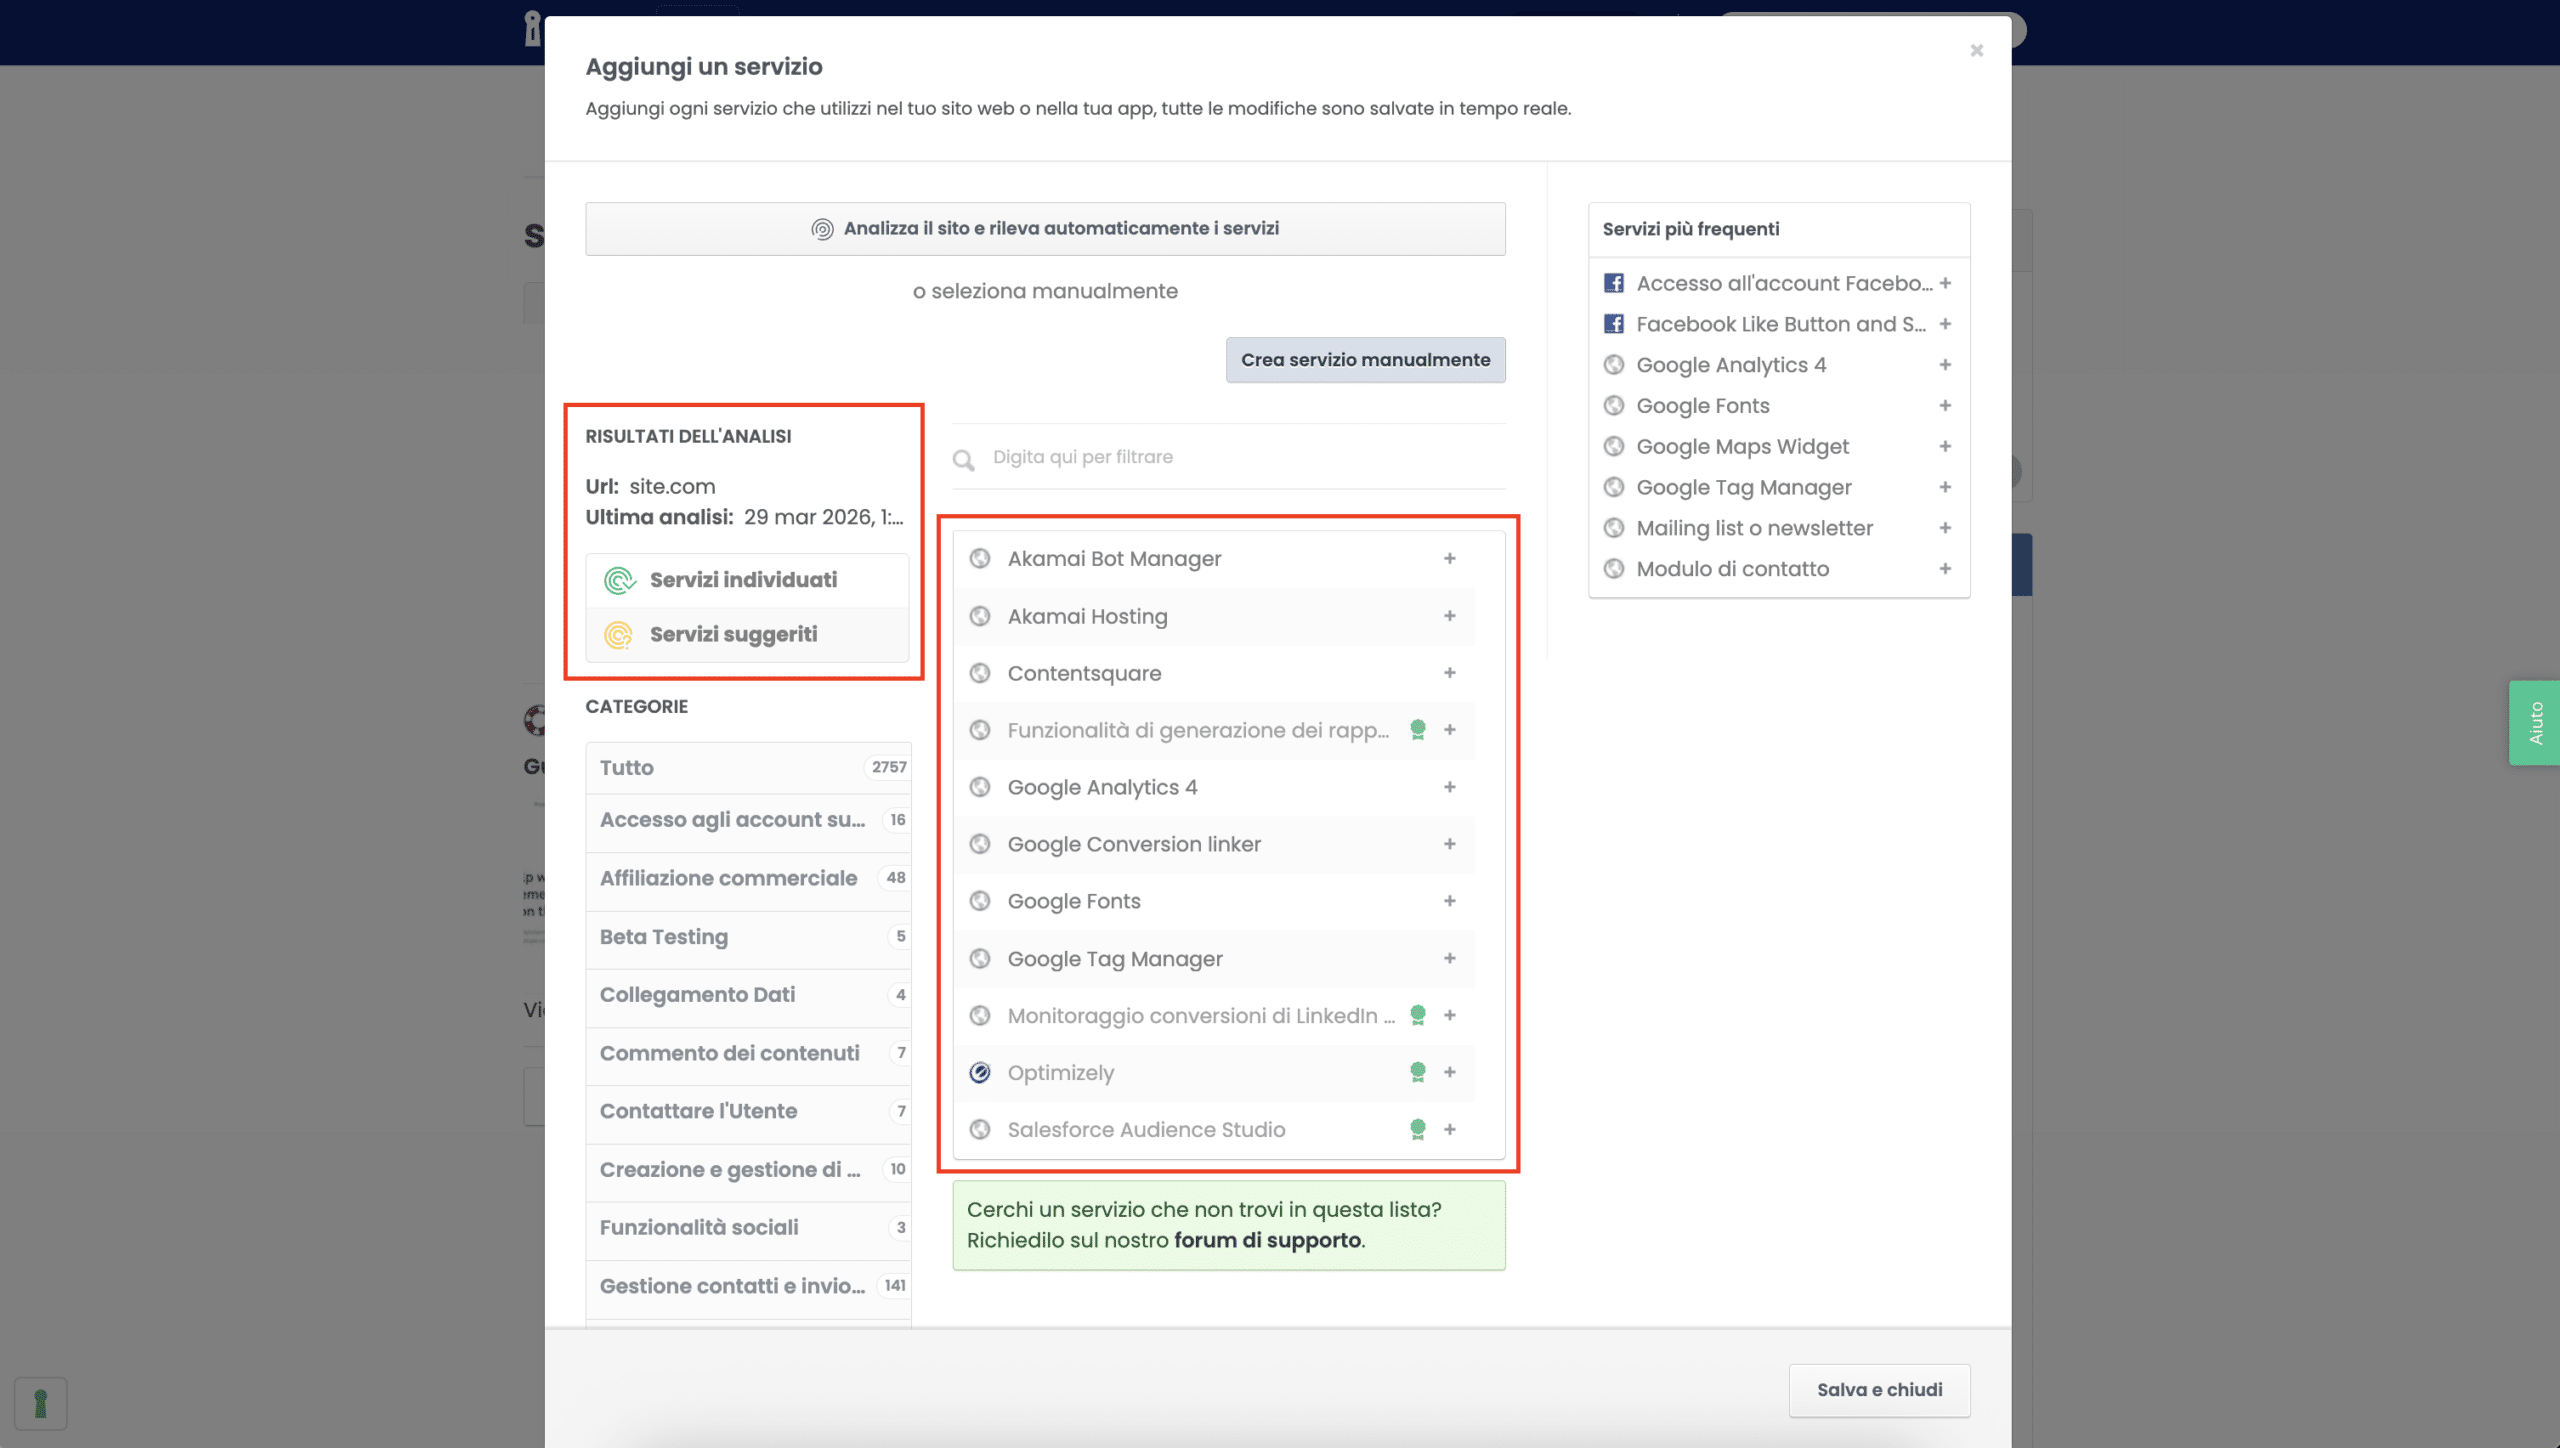Click the keyhole icon at bottom left
This screenshot has width=2560, height=1448.
click(x=41, y=1403)
